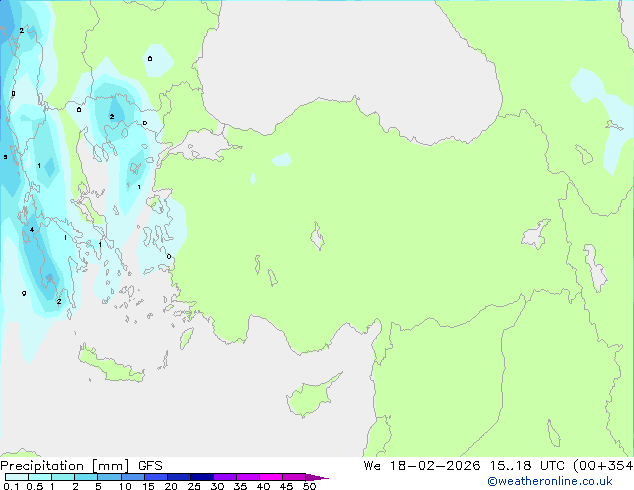The image size is (634, 490).
Task: Select the 5–10 mm legend color swatch
Action: point(109,477)
